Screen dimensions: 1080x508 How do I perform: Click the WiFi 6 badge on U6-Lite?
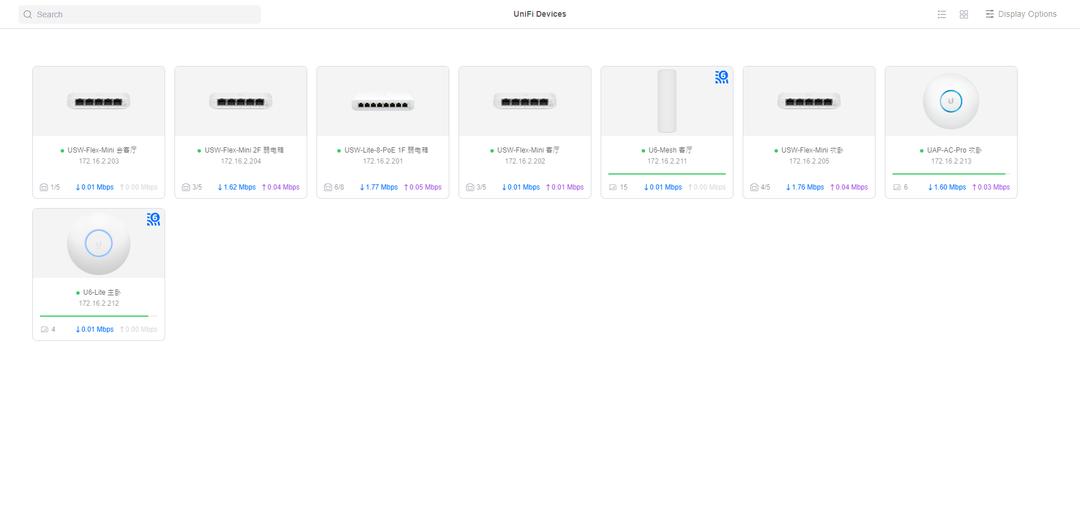(x=153, y=219)
